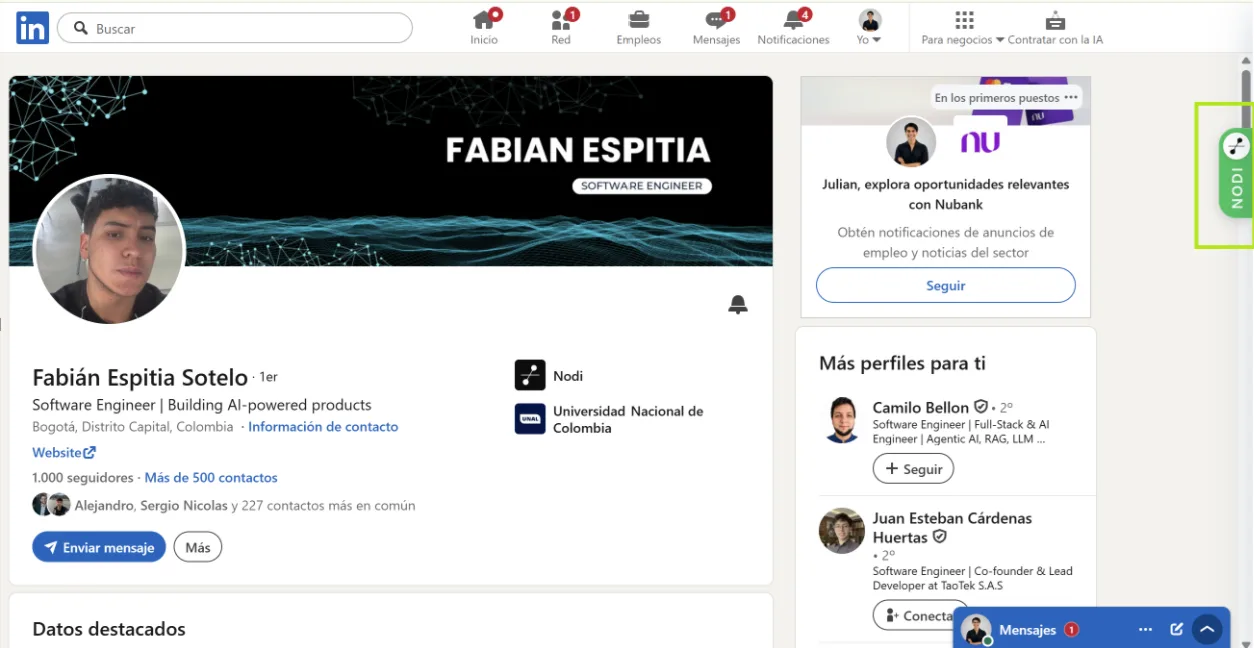This screenshot has width=1254, height=648.
Task: Open the Website external link
Action: (x=64, y=452)
